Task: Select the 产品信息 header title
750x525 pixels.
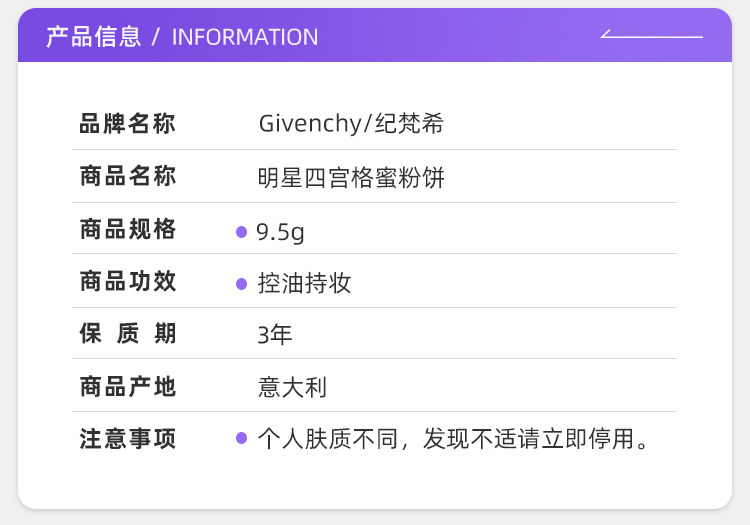Action: [93, 37]
